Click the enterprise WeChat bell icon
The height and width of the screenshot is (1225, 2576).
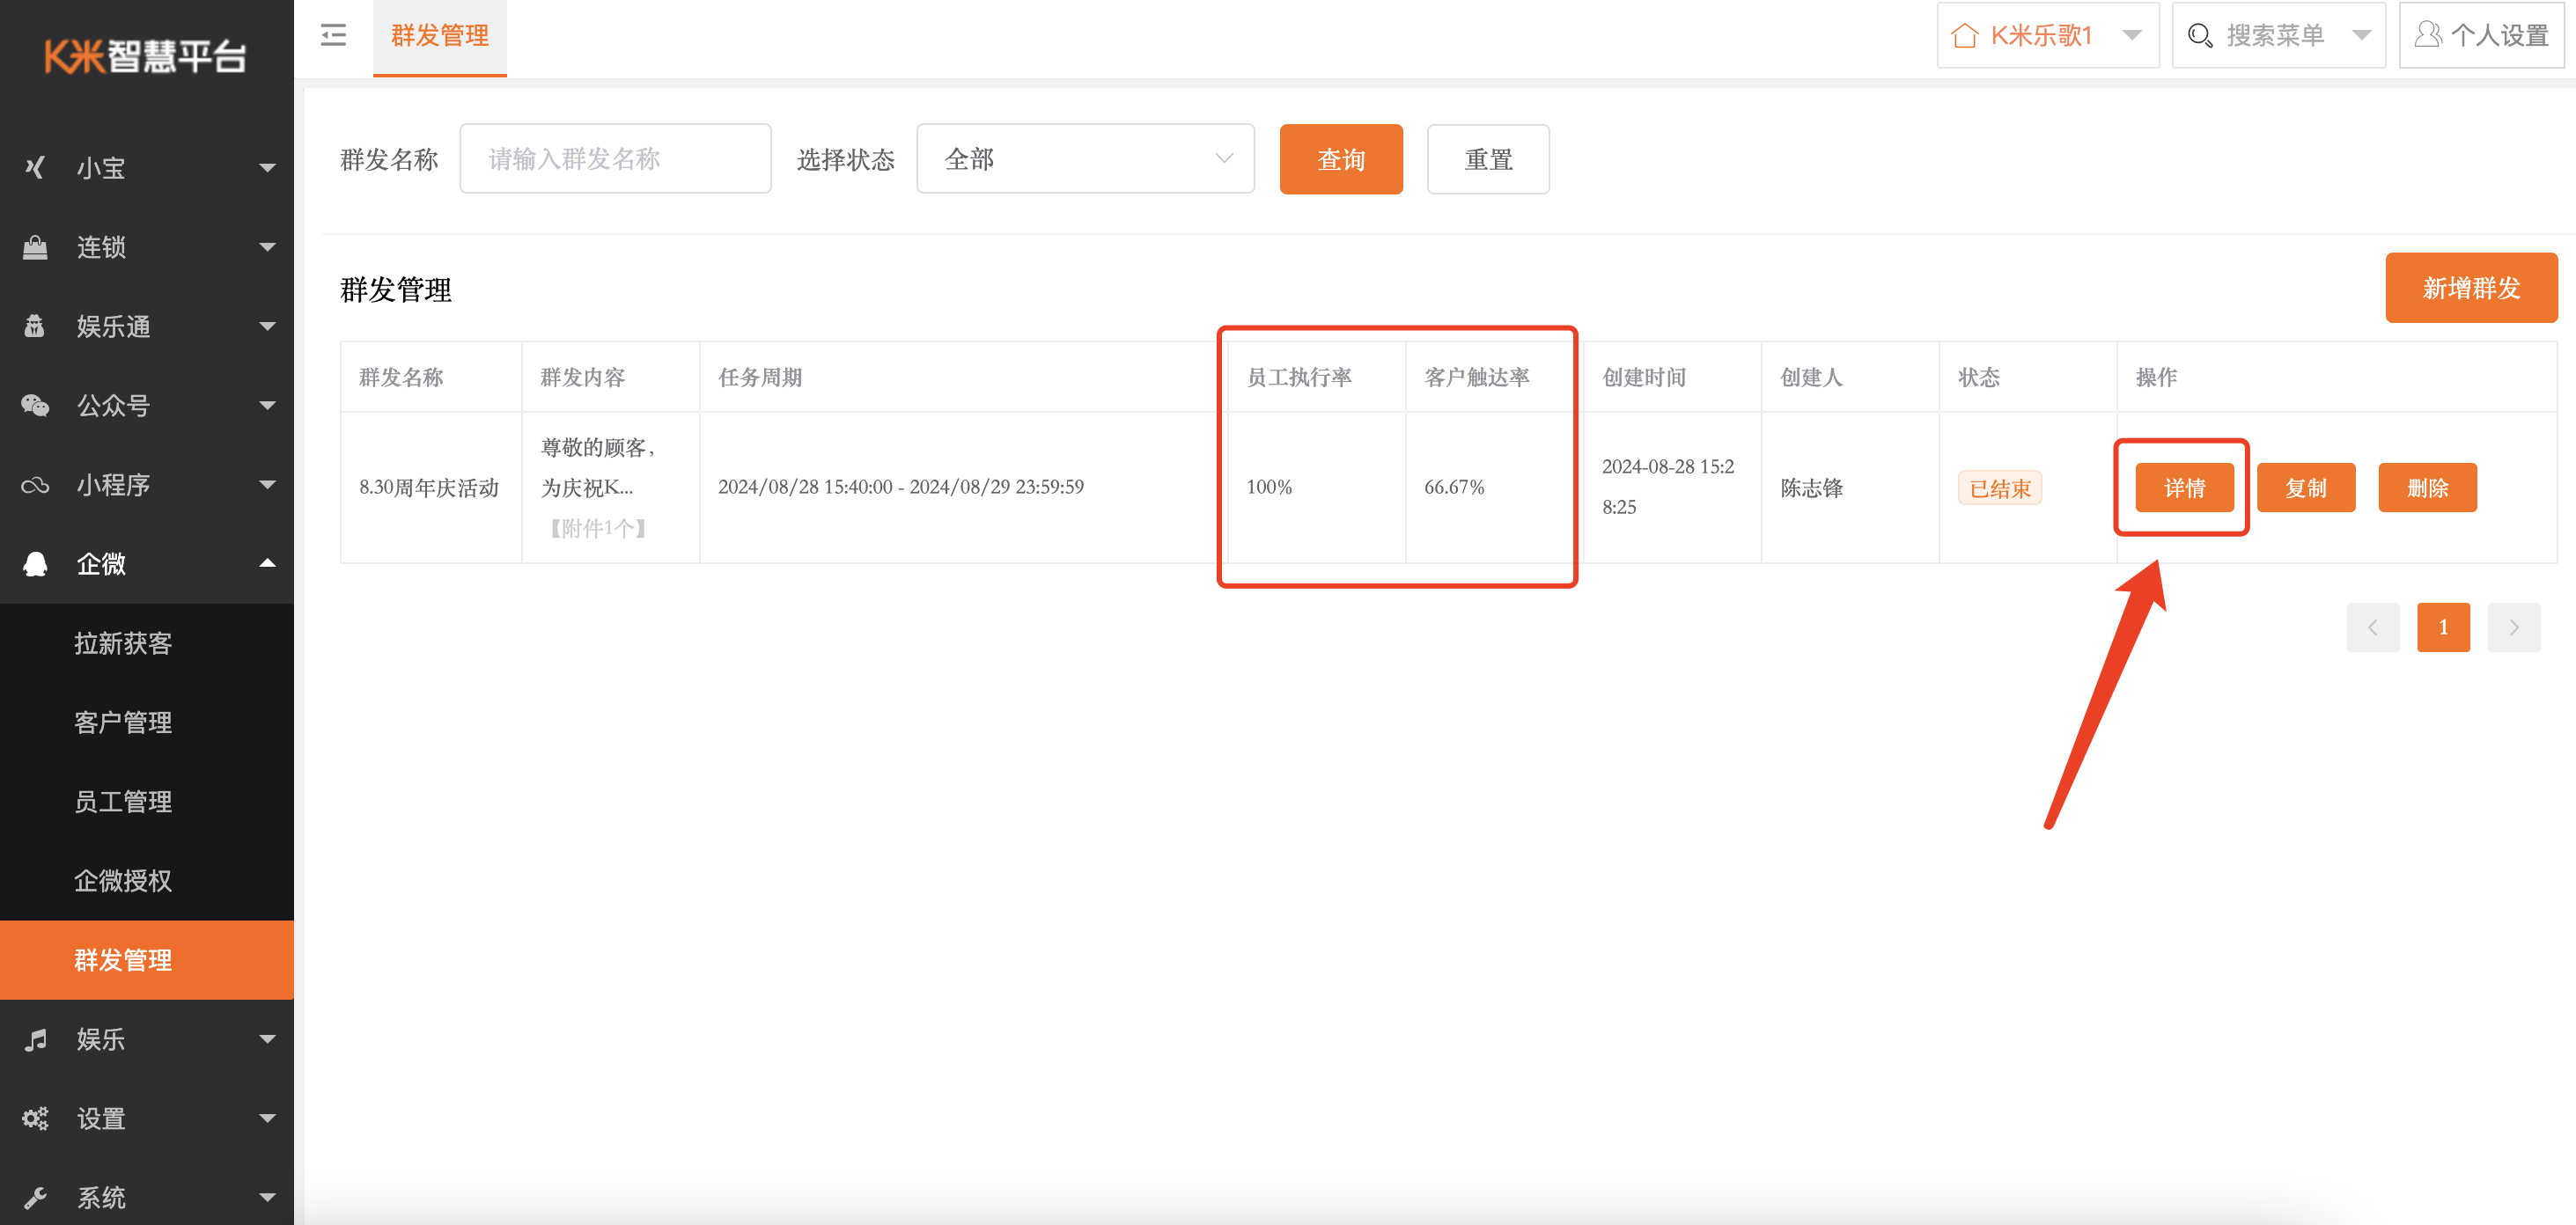pyautogui.click(x=35, y=564)
